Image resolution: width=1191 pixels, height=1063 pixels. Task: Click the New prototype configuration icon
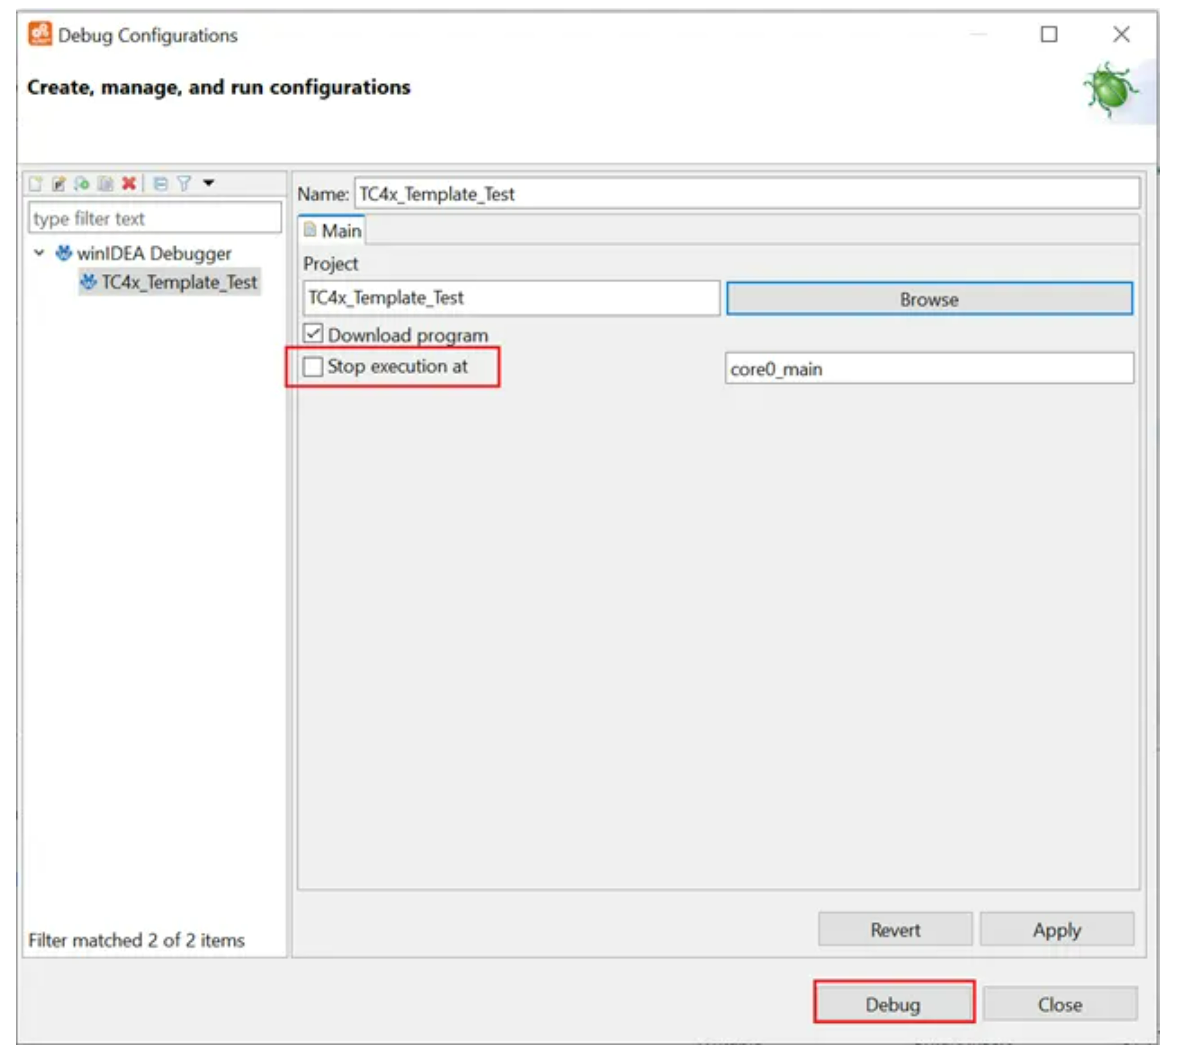[x=59, y=184]
